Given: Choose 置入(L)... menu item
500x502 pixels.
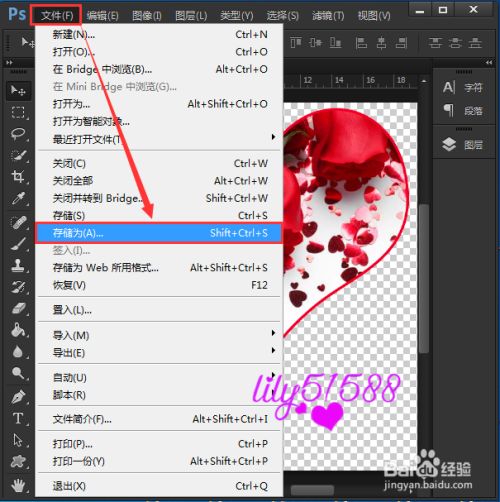Looking at the screenshot, I should click(159, 310).
